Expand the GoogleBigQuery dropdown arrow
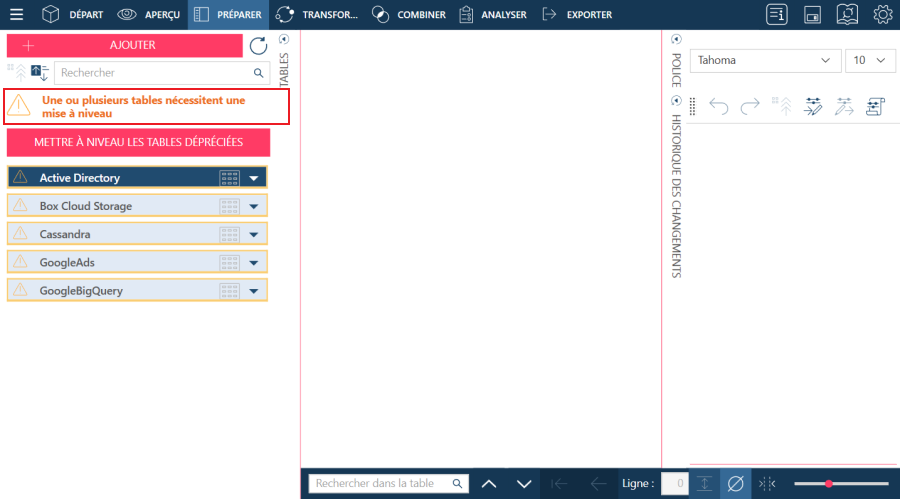This screenshot has width=900, height=499. coord(254,291)
